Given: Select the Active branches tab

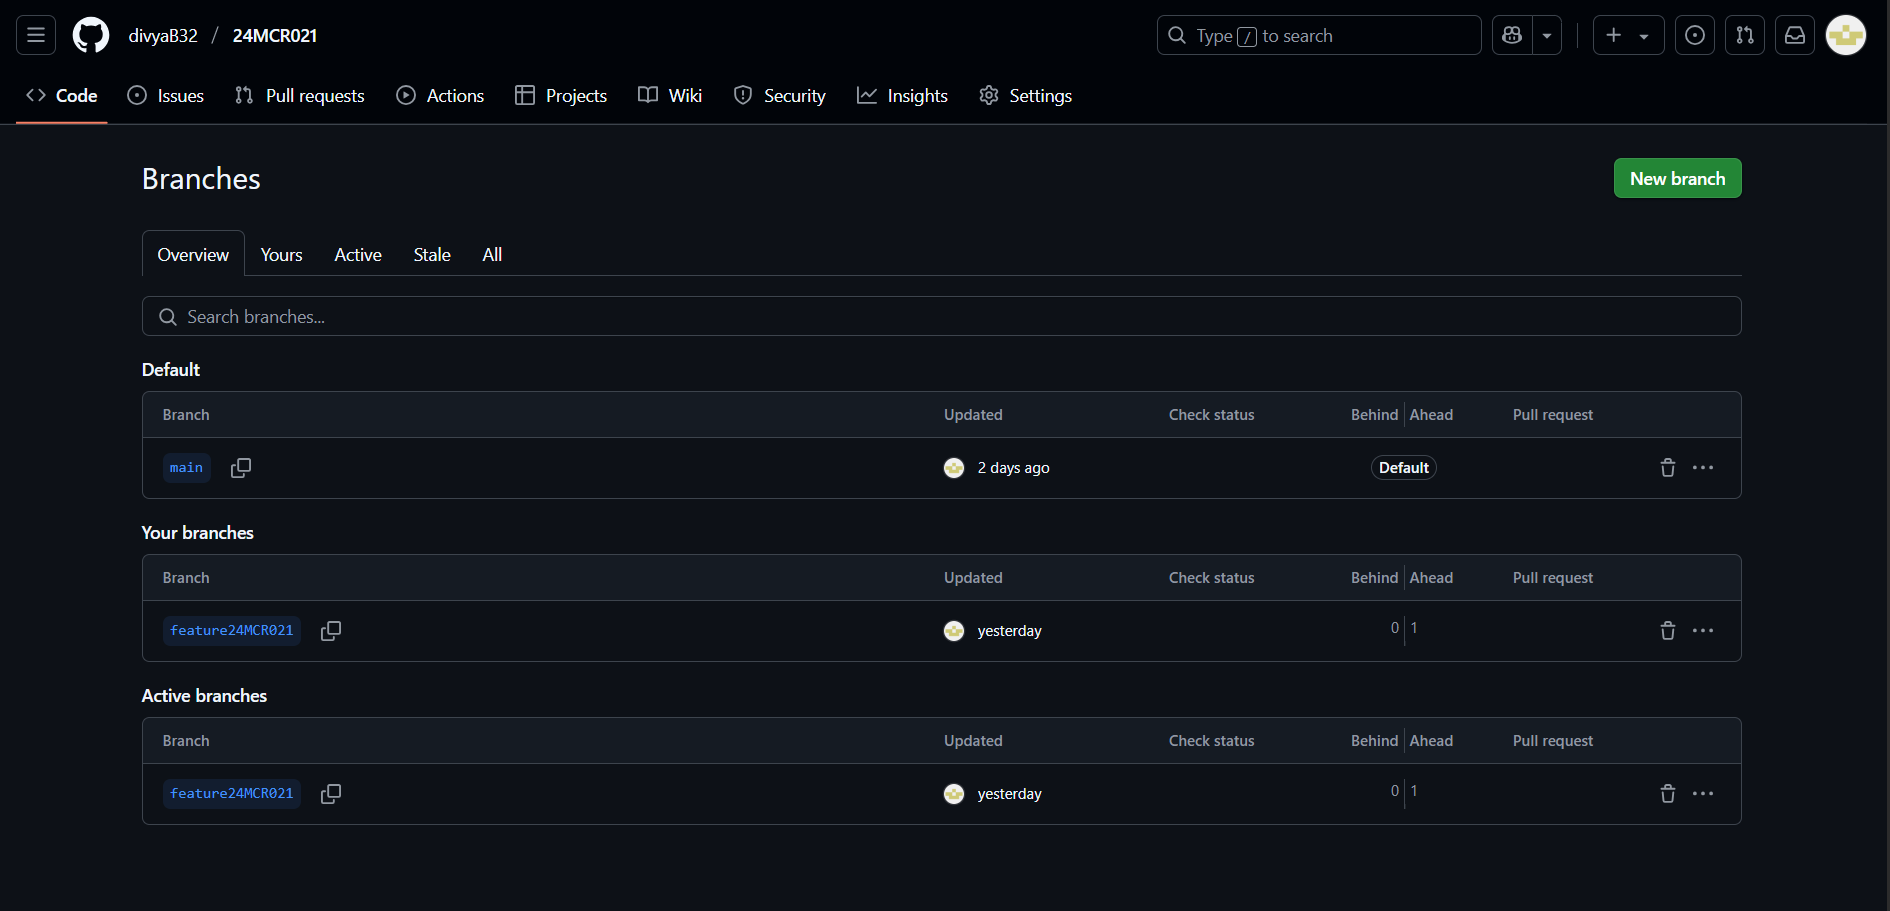Looking at the screenshot, I should tap(358, 254).
